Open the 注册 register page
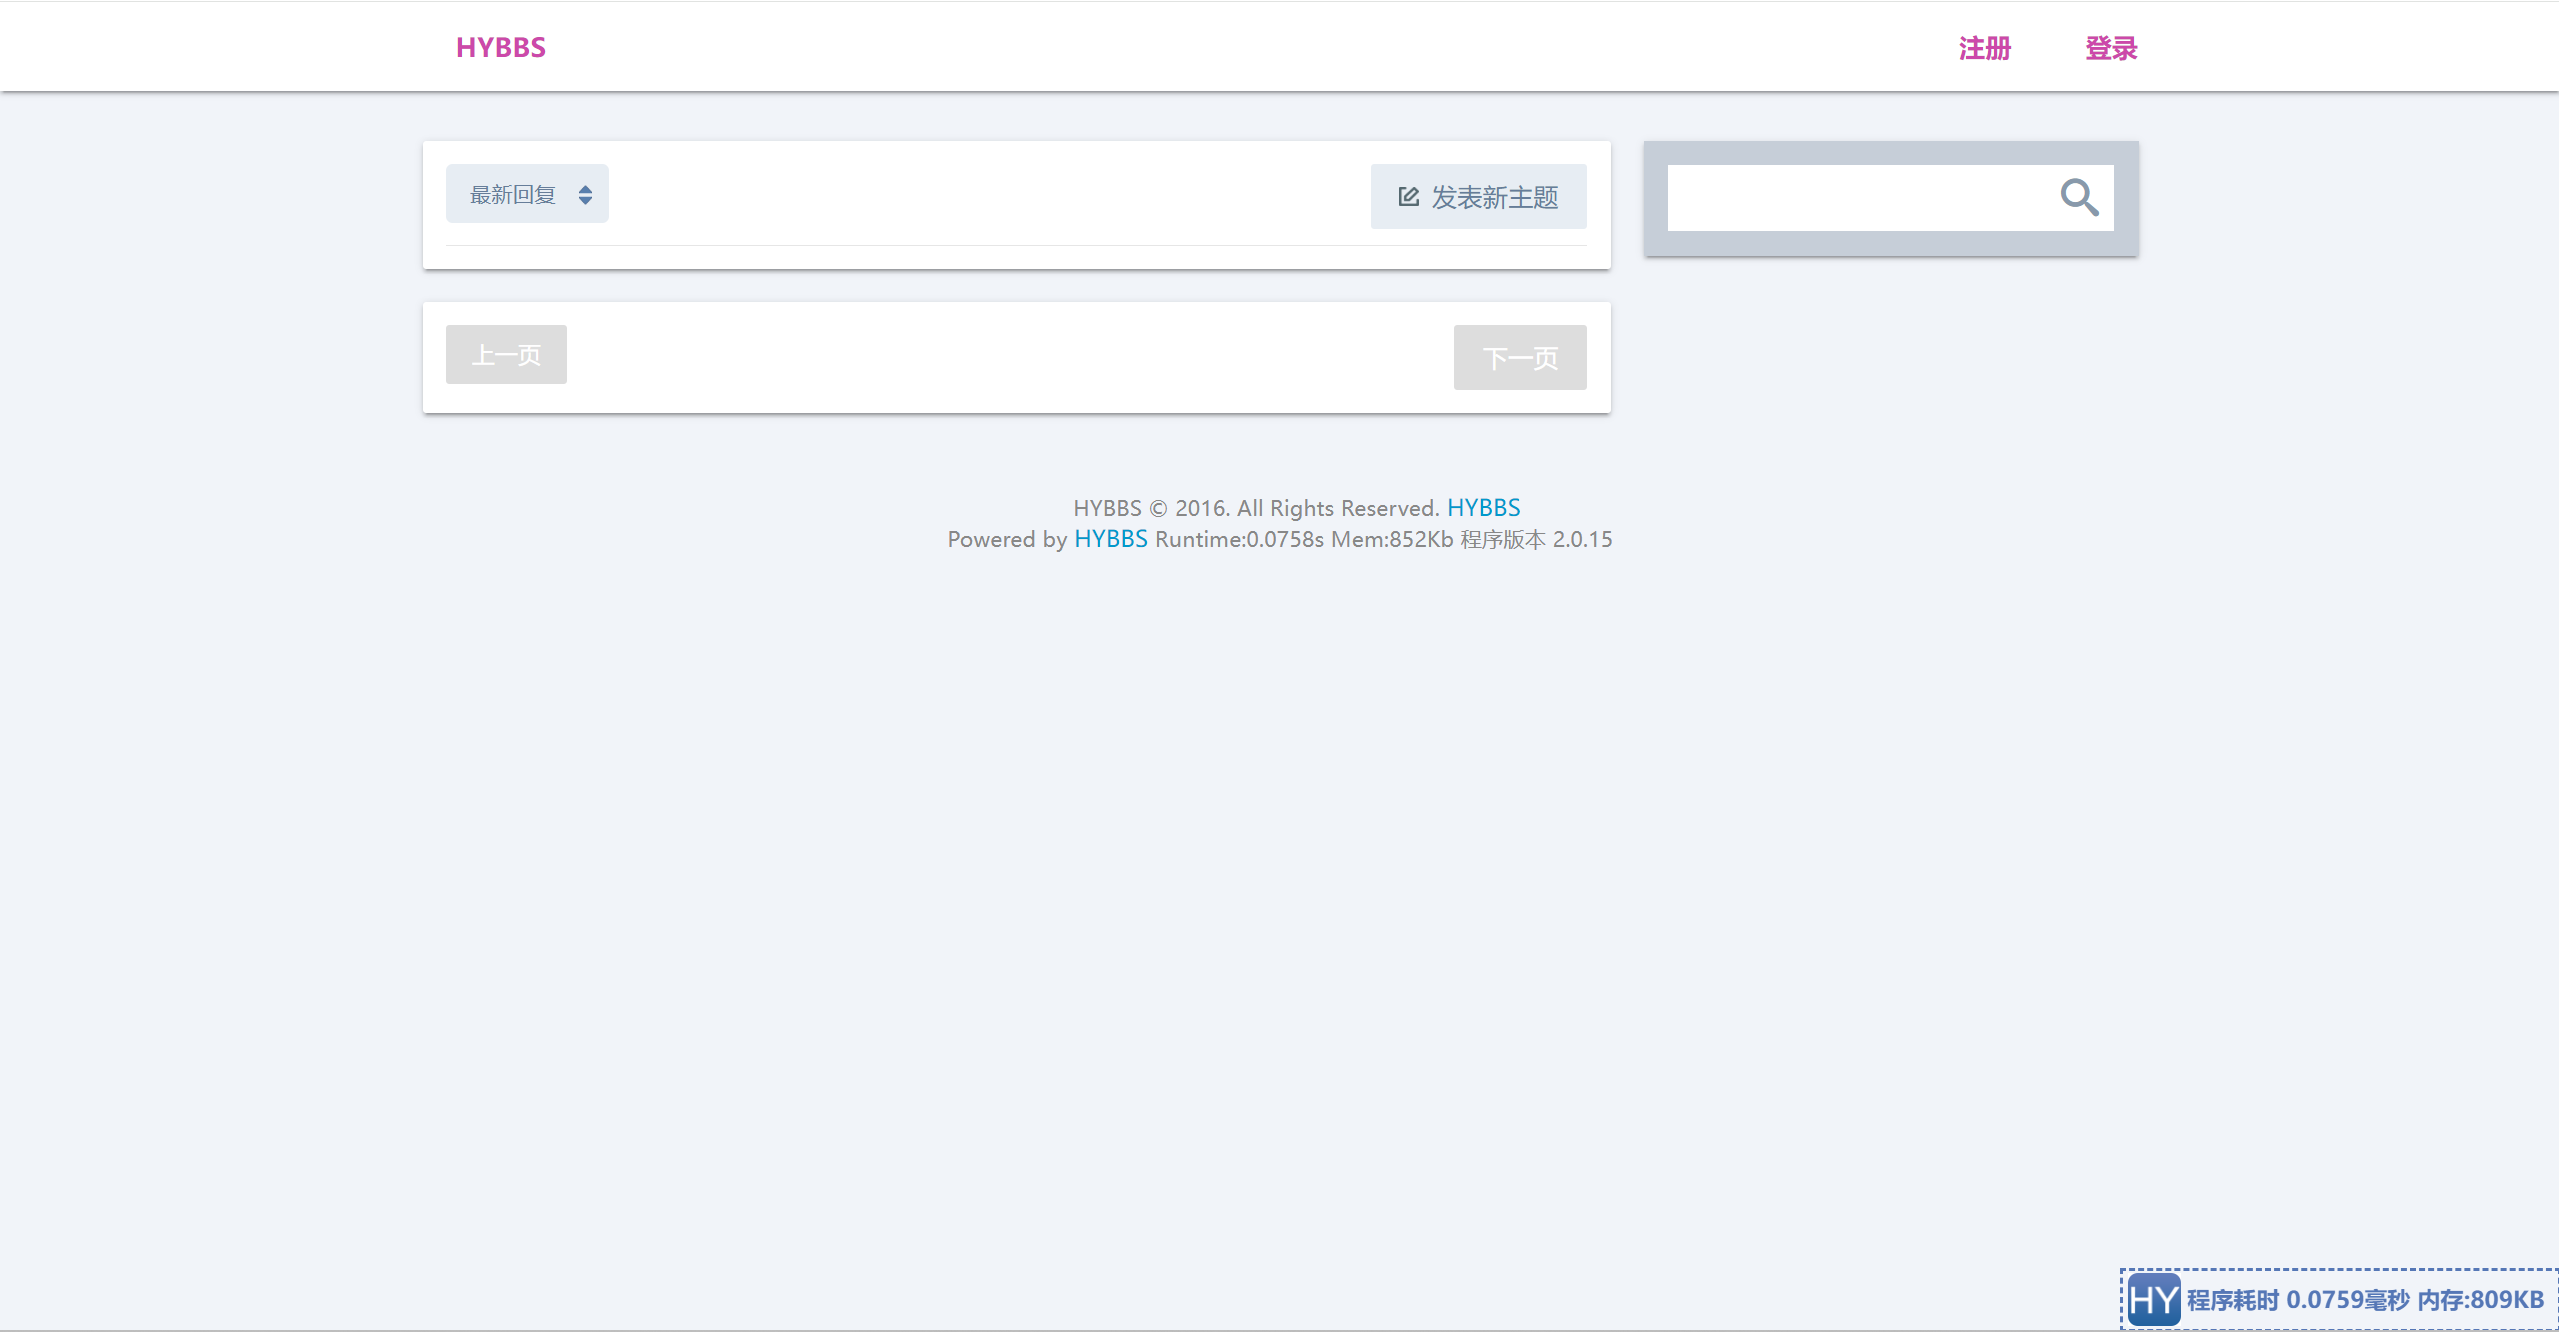This screenshot has height=1332, width=2559. [1984, 48]
